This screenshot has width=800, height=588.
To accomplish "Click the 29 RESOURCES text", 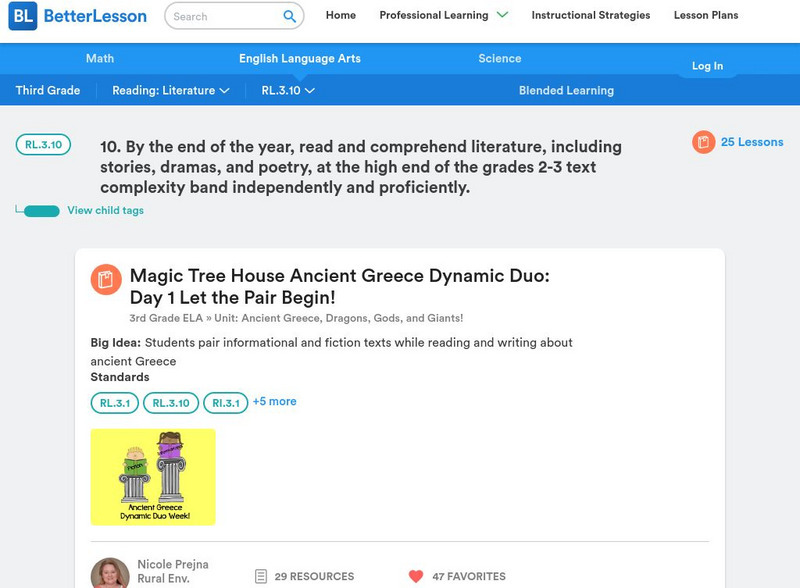I will click(314, 576).
